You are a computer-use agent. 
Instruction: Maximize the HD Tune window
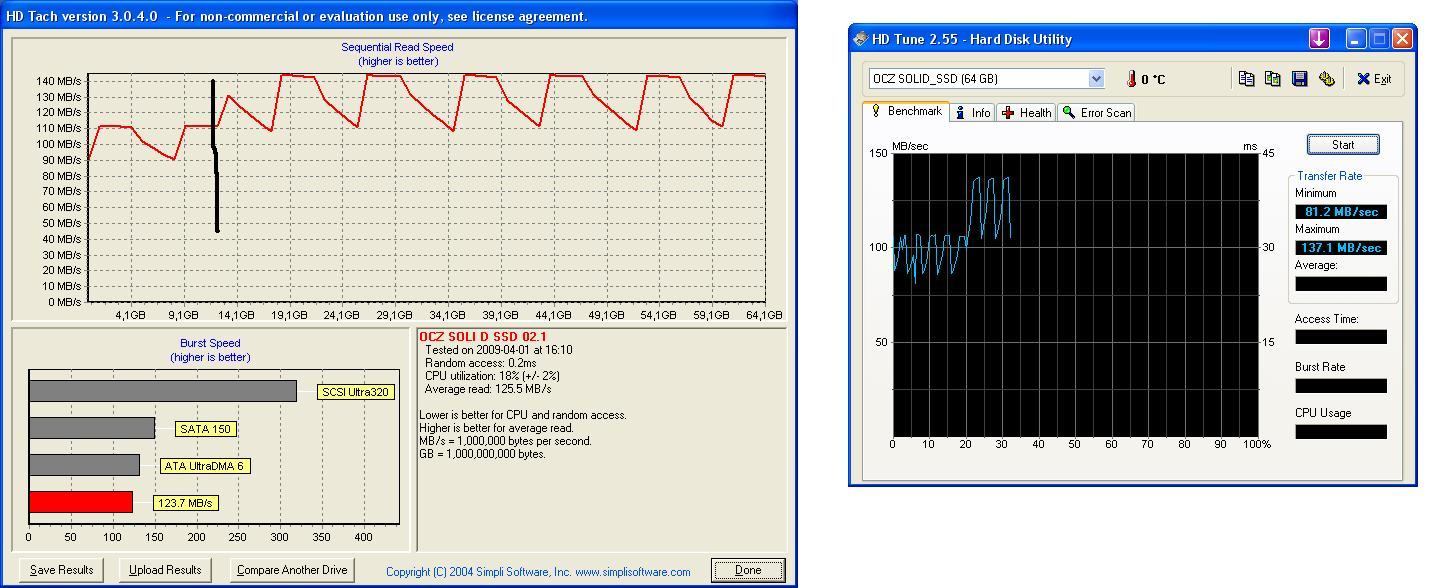coord(1379,39)
